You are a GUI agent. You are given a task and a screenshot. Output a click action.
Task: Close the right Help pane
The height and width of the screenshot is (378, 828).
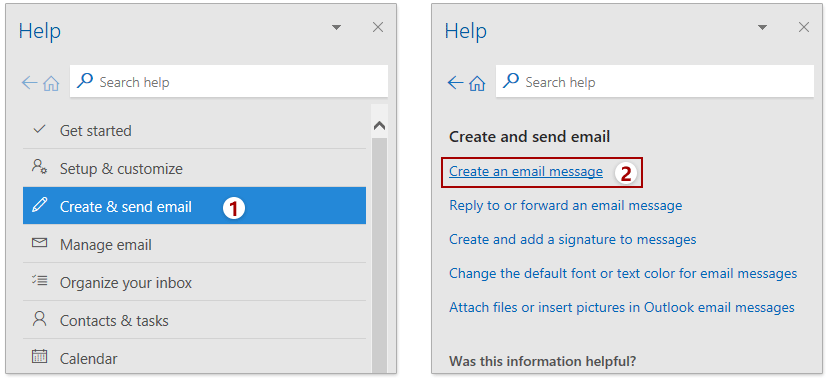804,27
